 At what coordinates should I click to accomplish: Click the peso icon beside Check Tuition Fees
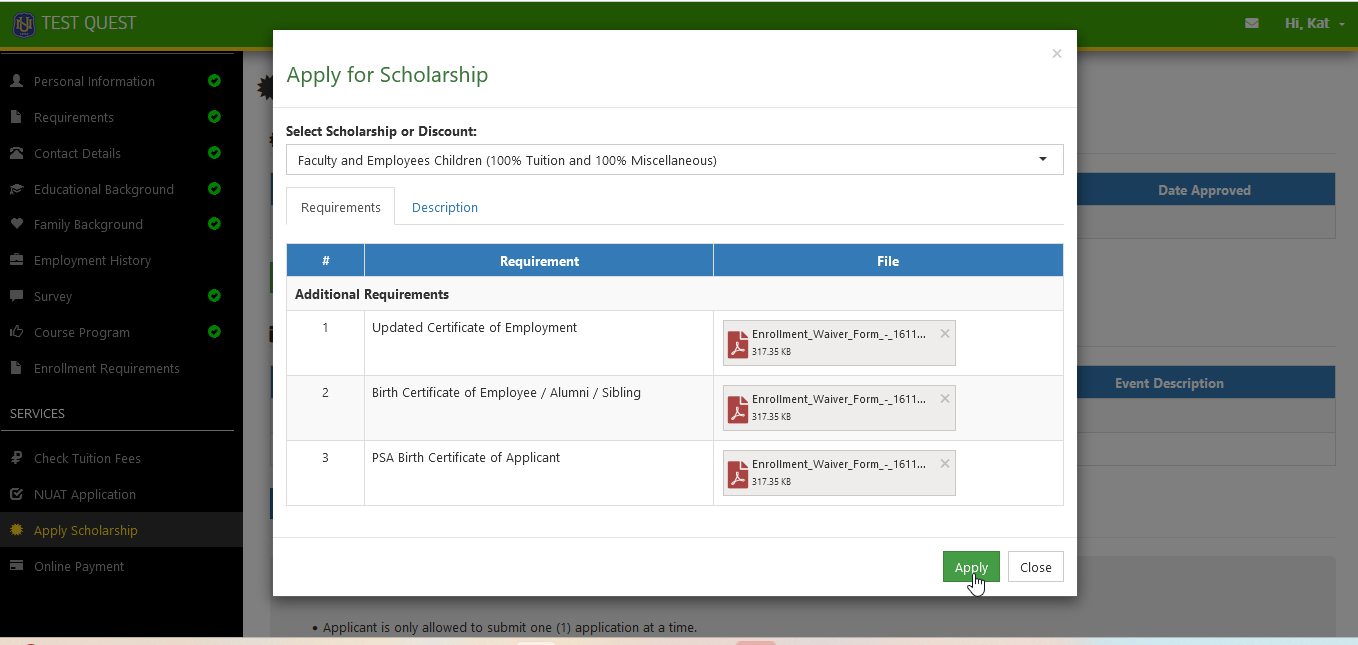coord(16,458)
